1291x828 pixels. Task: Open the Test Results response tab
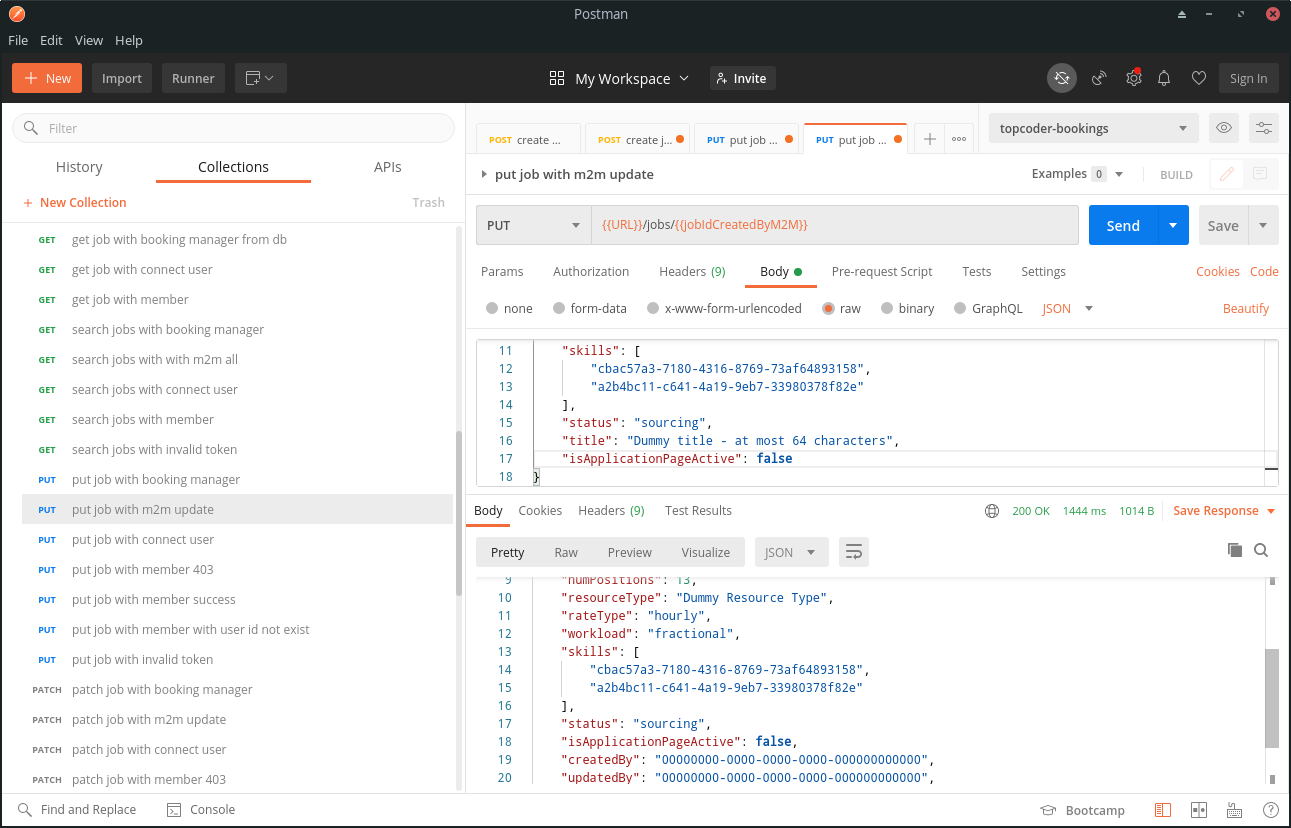(698, 510)
